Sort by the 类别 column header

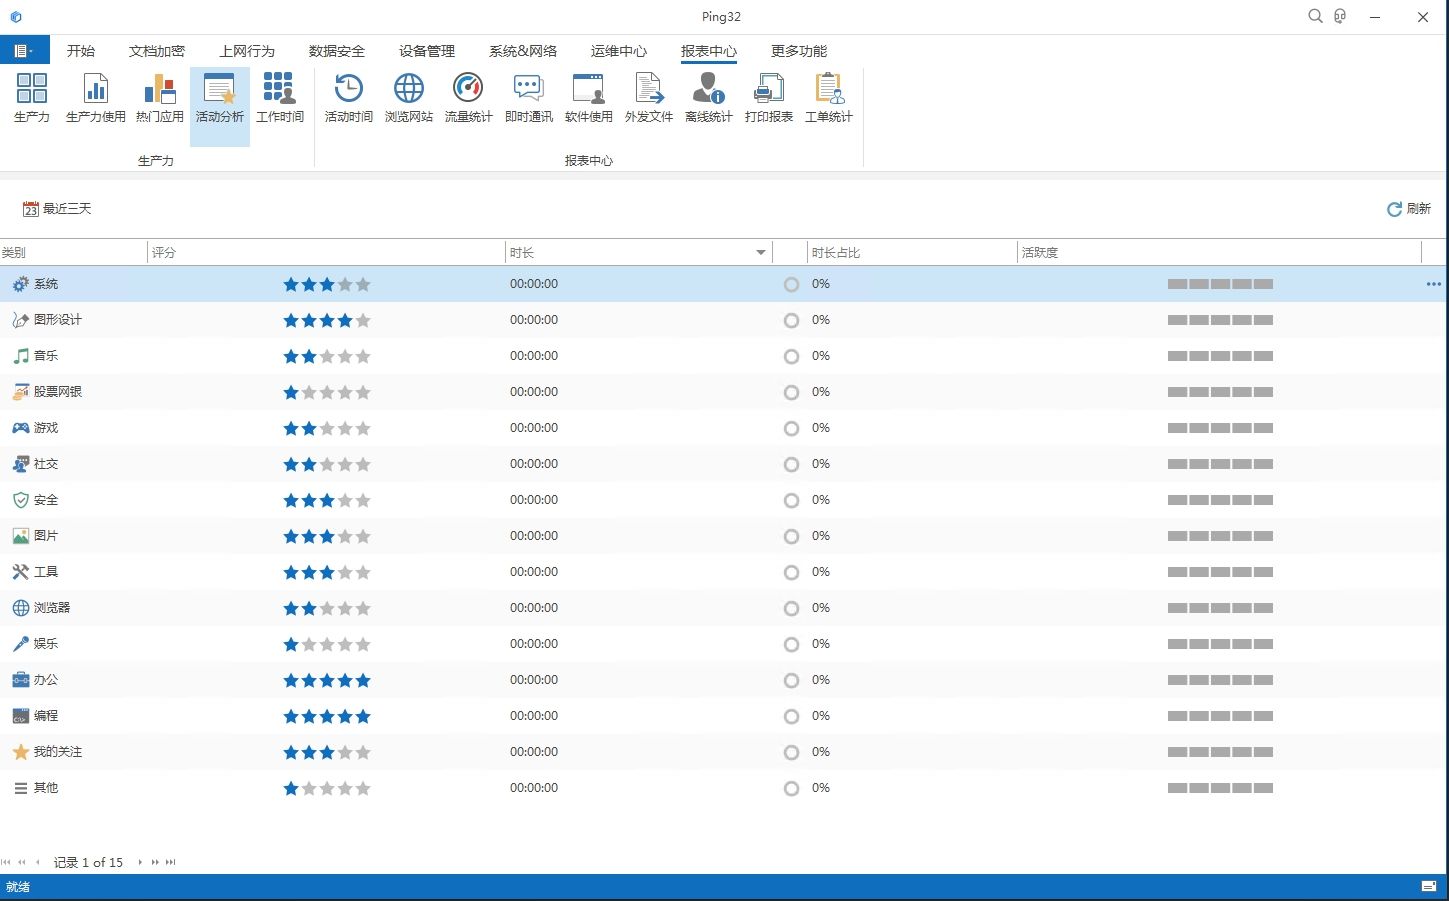[x=73, y=253]
